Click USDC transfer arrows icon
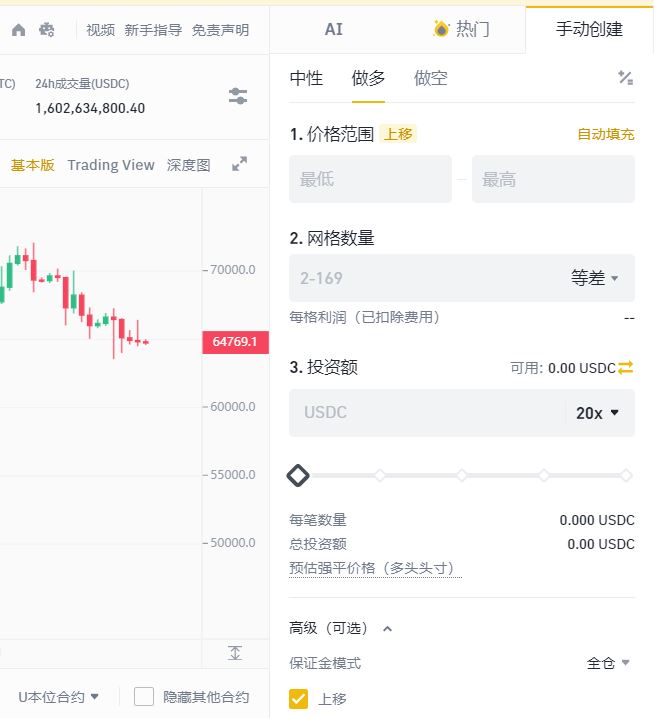The image size is (654, 718). [625, 368]
